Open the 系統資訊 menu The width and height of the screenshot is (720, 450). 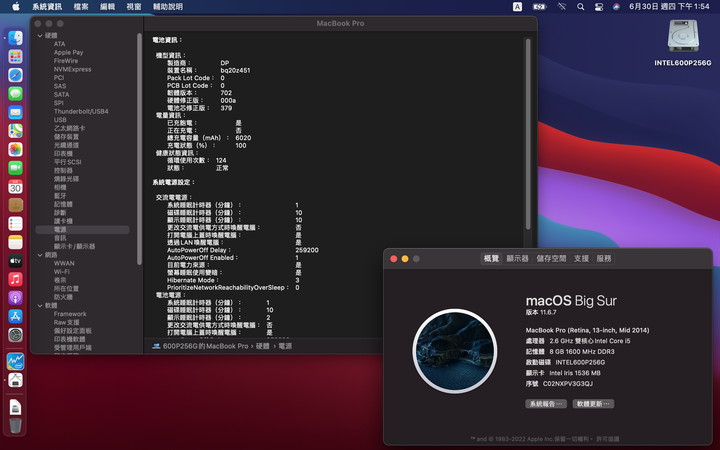[47, 6]
